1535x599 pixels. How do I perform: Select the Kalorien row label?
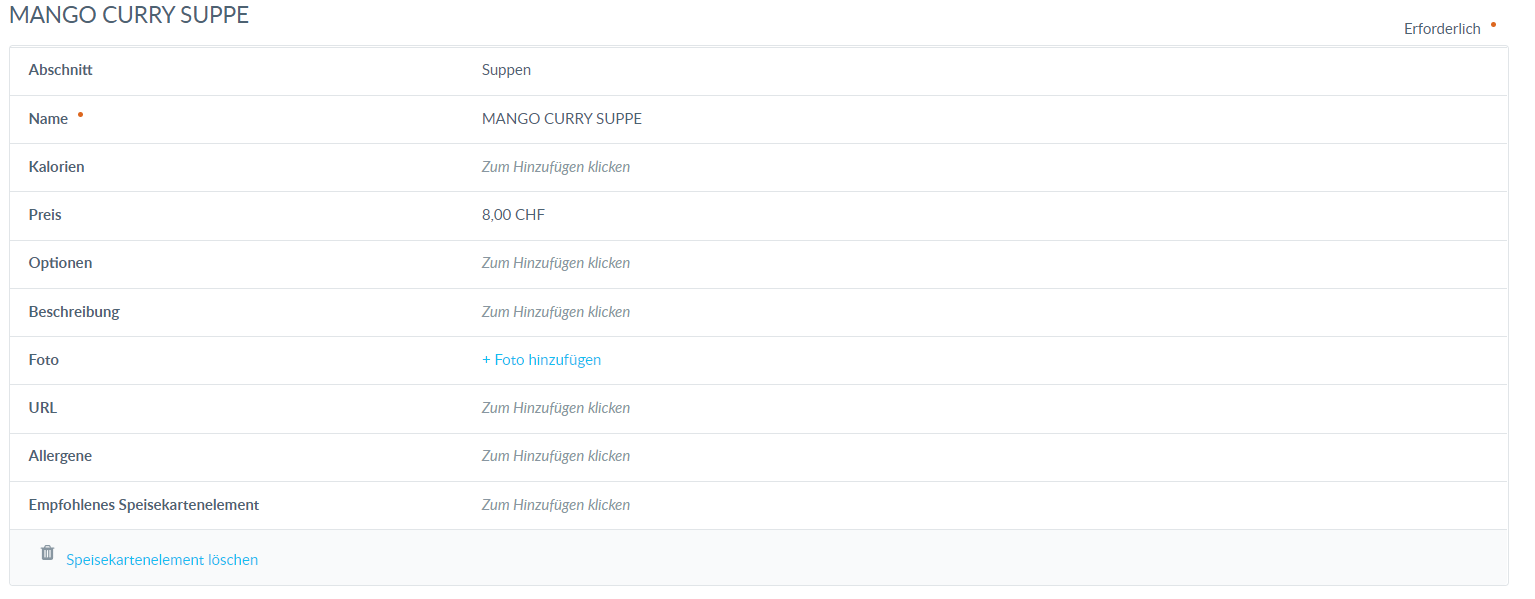(x=56, y=167)
